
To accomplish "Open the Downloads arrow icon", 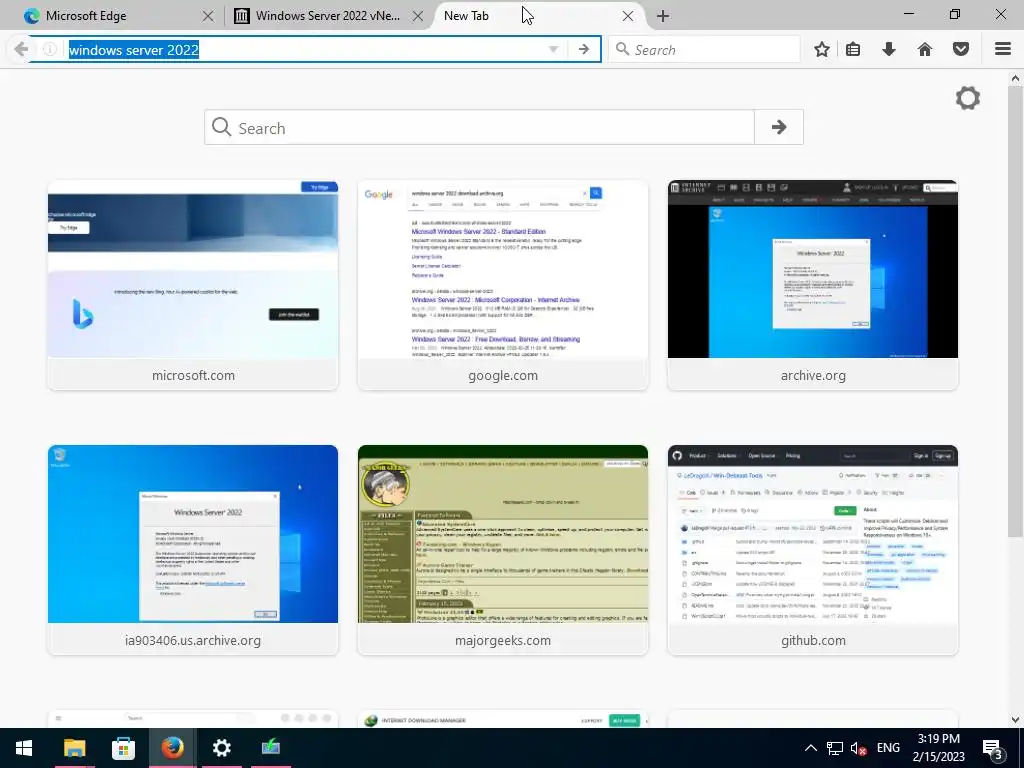I will (889, 50).
